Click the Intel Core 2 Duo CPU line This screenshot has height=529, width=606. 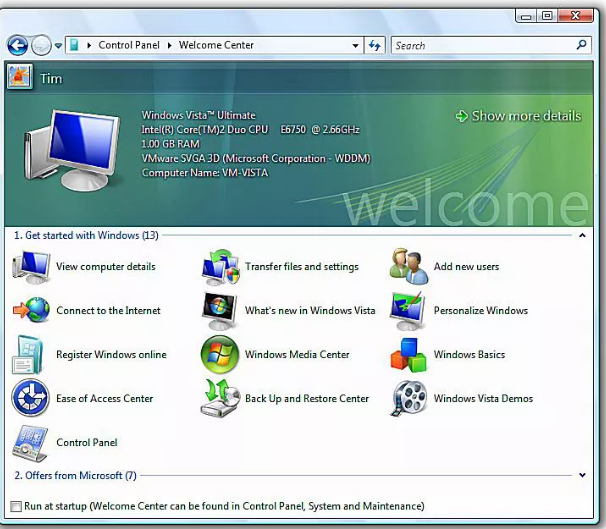250,129
